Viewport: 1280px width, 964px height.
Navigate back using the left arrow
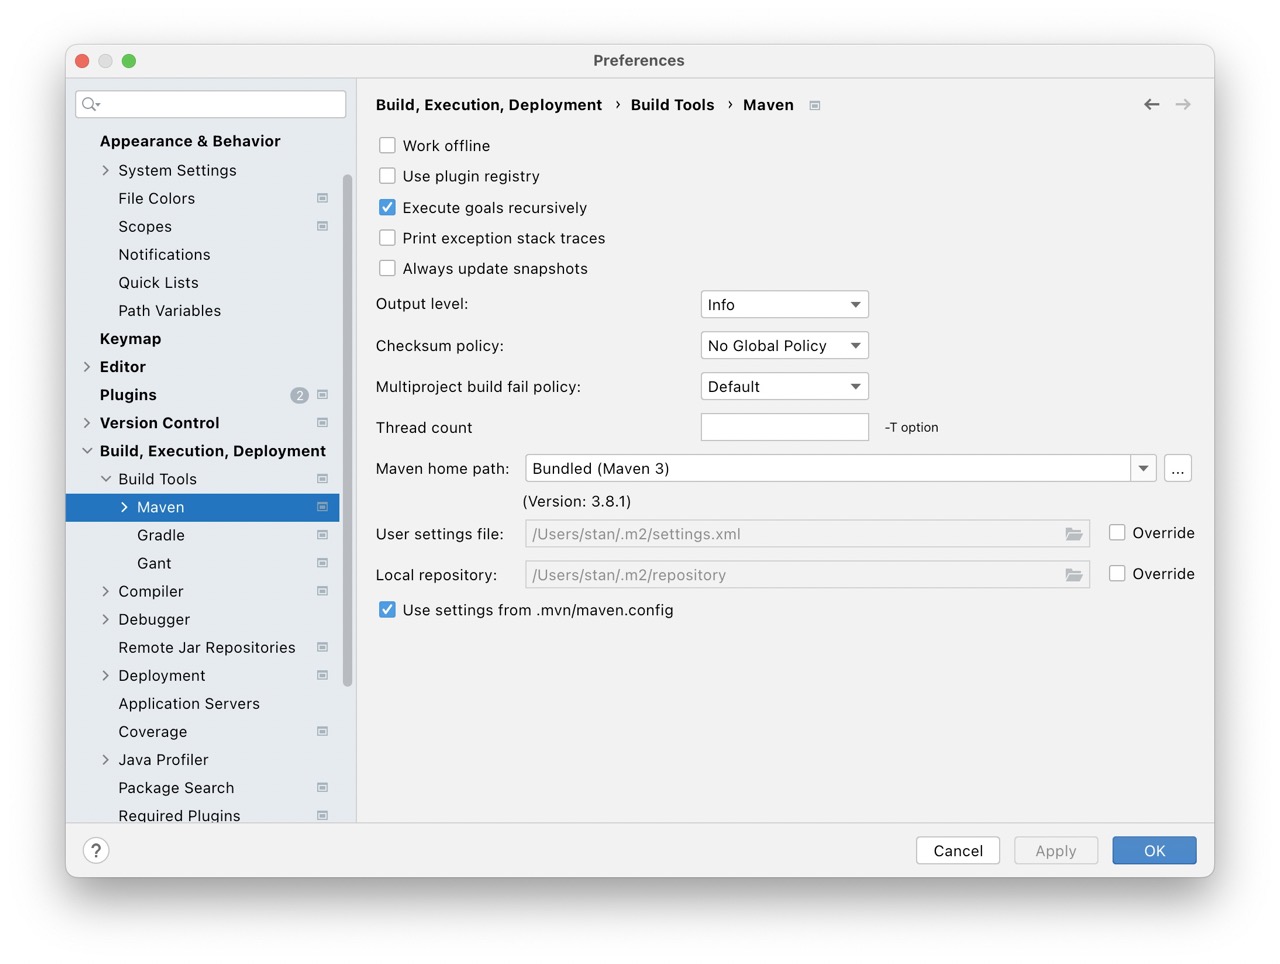1151,104
